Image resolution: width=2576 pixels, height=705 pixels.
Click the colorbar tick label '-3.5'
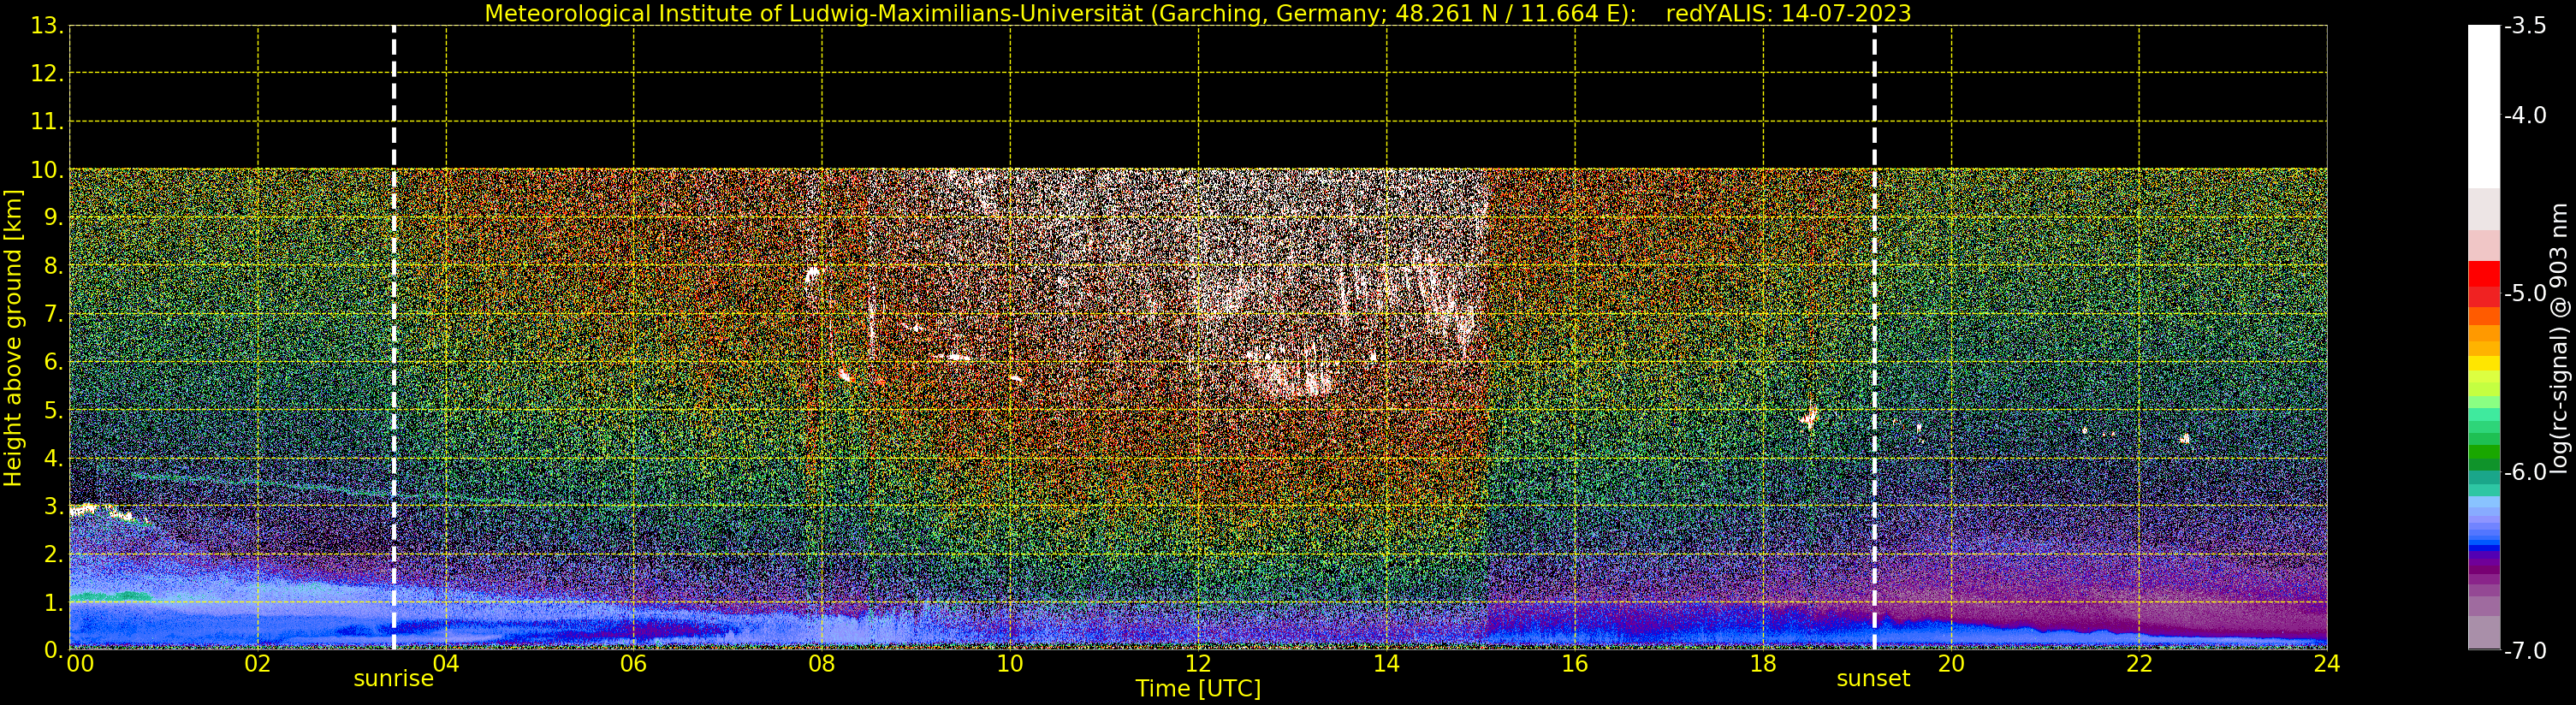click(2525, 27)
